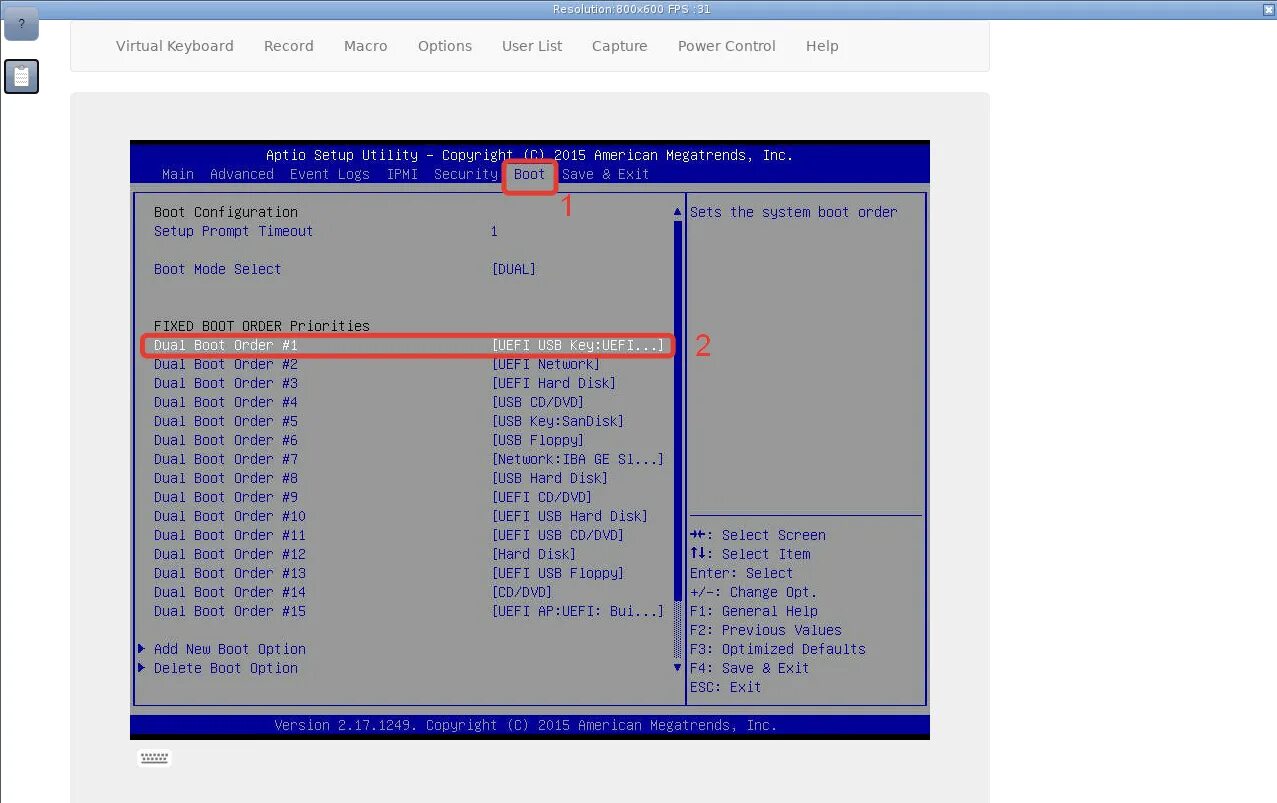This screenshot has width=1277, height=803.
Task: Select Dual Boot Order #9 row
Action: 408,497
